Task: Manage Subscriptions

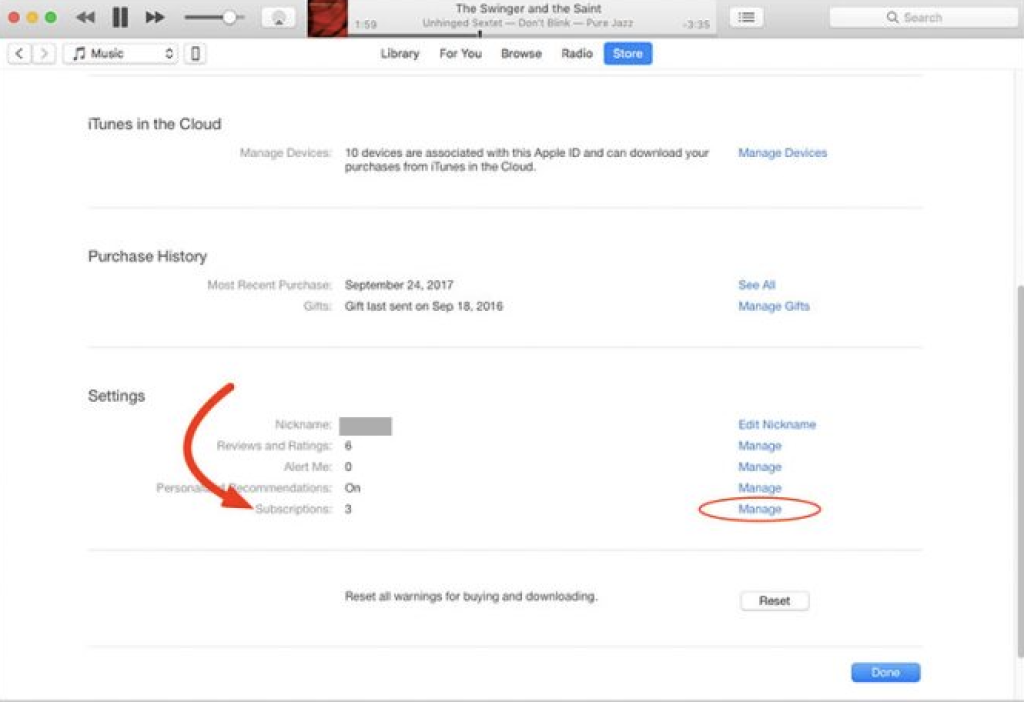Action: [760, 509]
